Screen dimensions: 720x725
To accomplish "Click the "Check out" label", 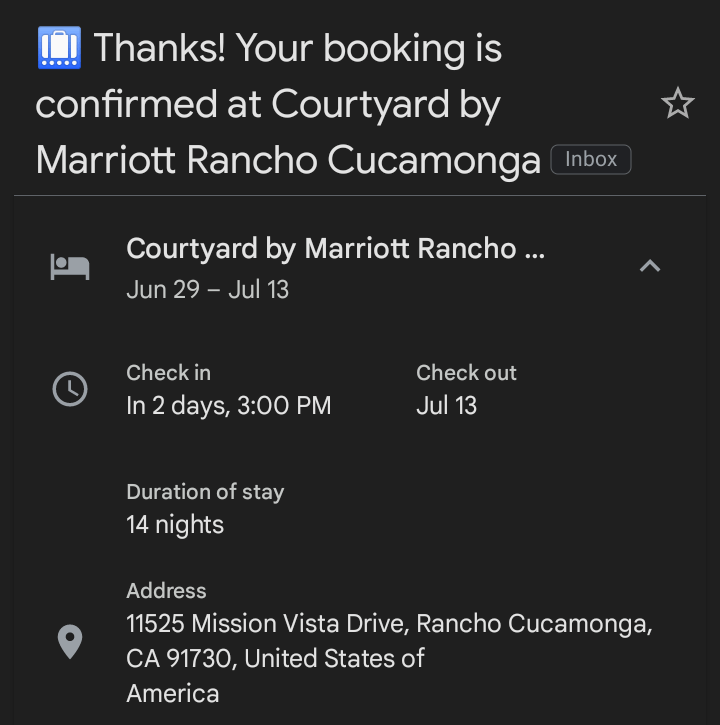I will tap(466, 373).
